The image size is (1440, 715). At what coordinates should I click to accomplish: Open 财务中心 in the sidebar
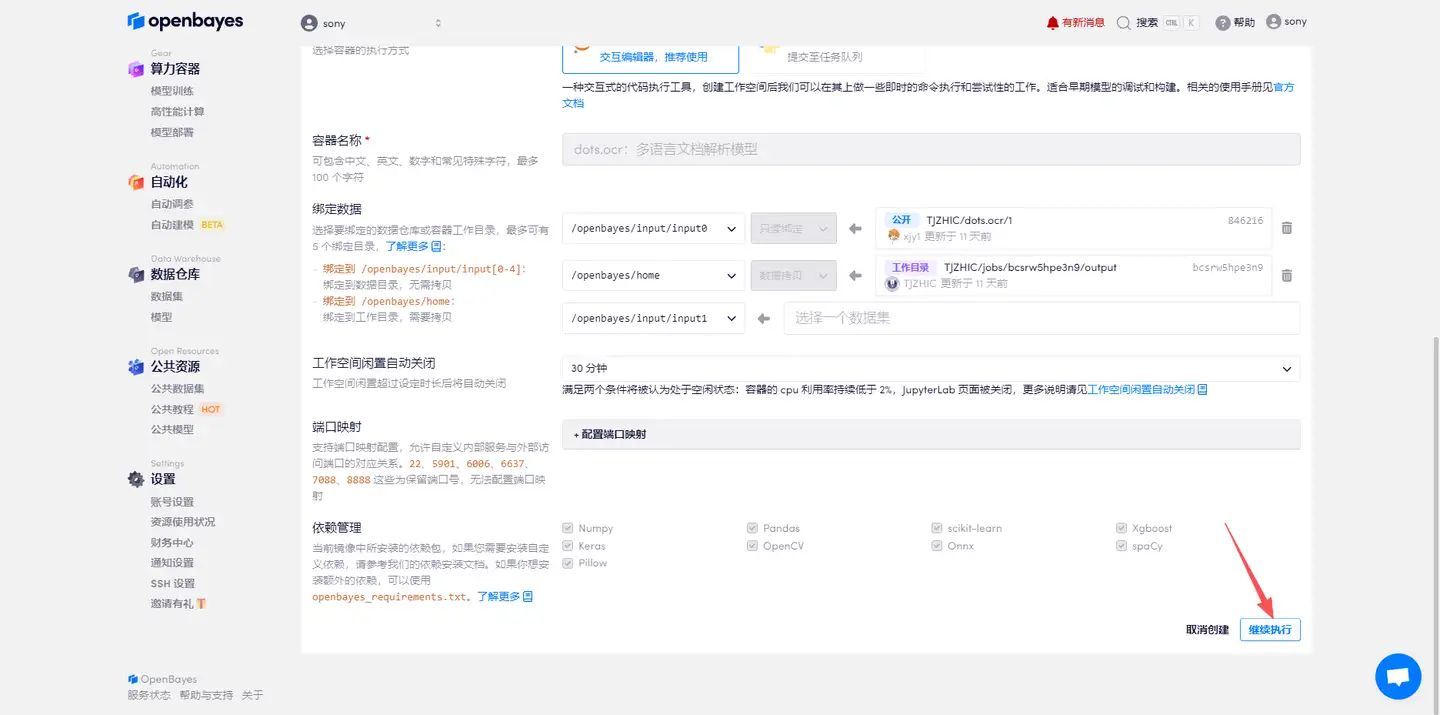tap(172, 543)
